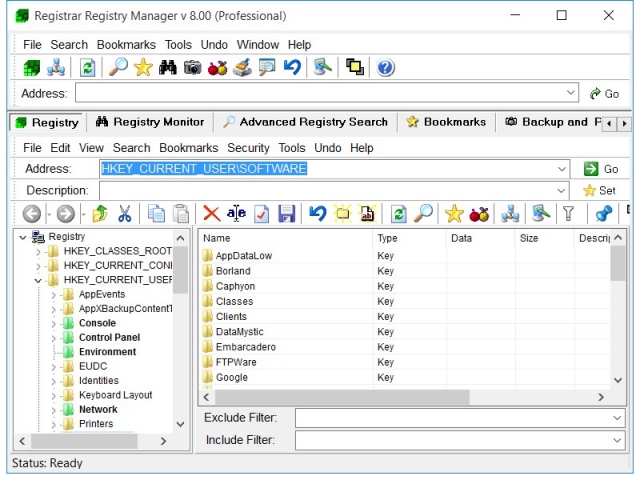Click the yellow star icon in registry toolbar

[454, 213]
